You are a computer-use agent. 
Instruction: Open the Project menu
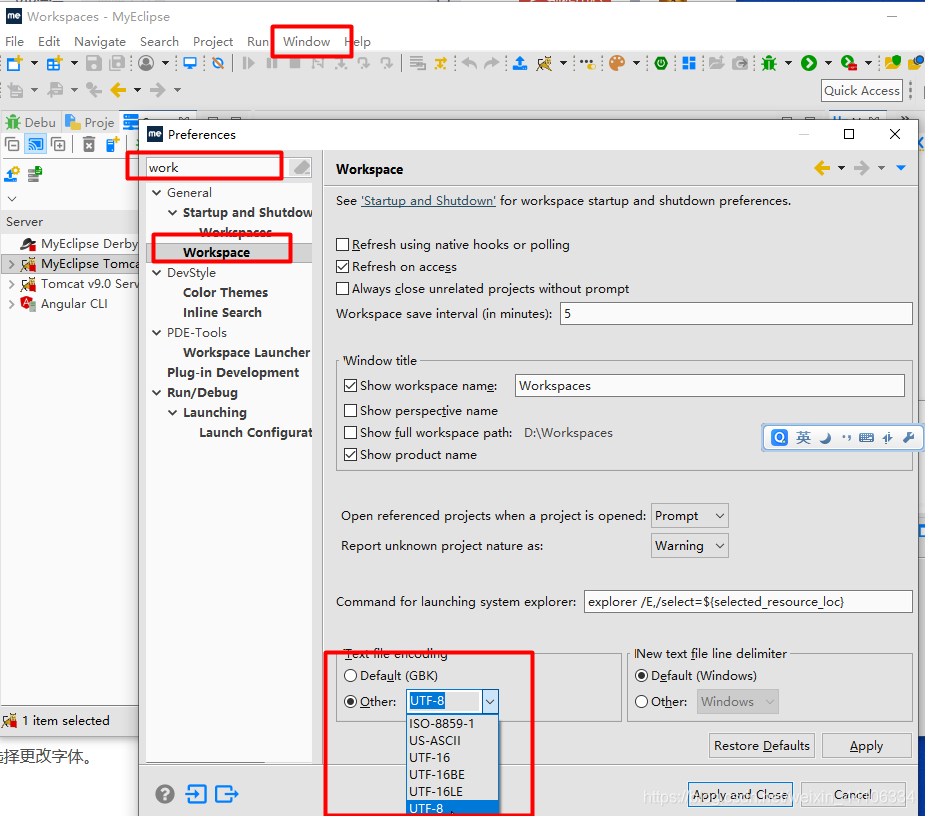(x=213, y=42)
